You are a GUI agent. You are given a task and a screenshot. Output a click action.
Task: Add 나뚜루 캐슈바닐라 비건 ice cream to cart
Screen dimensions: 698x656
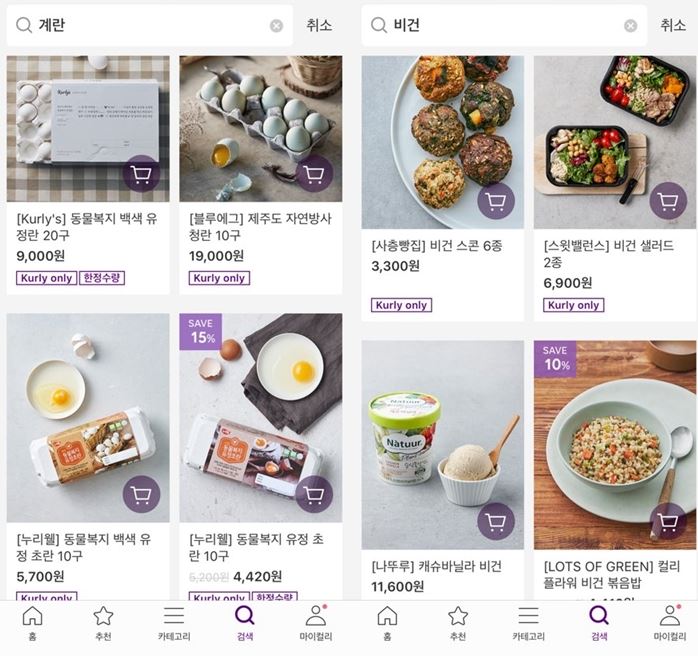click(x=496, y=521)
